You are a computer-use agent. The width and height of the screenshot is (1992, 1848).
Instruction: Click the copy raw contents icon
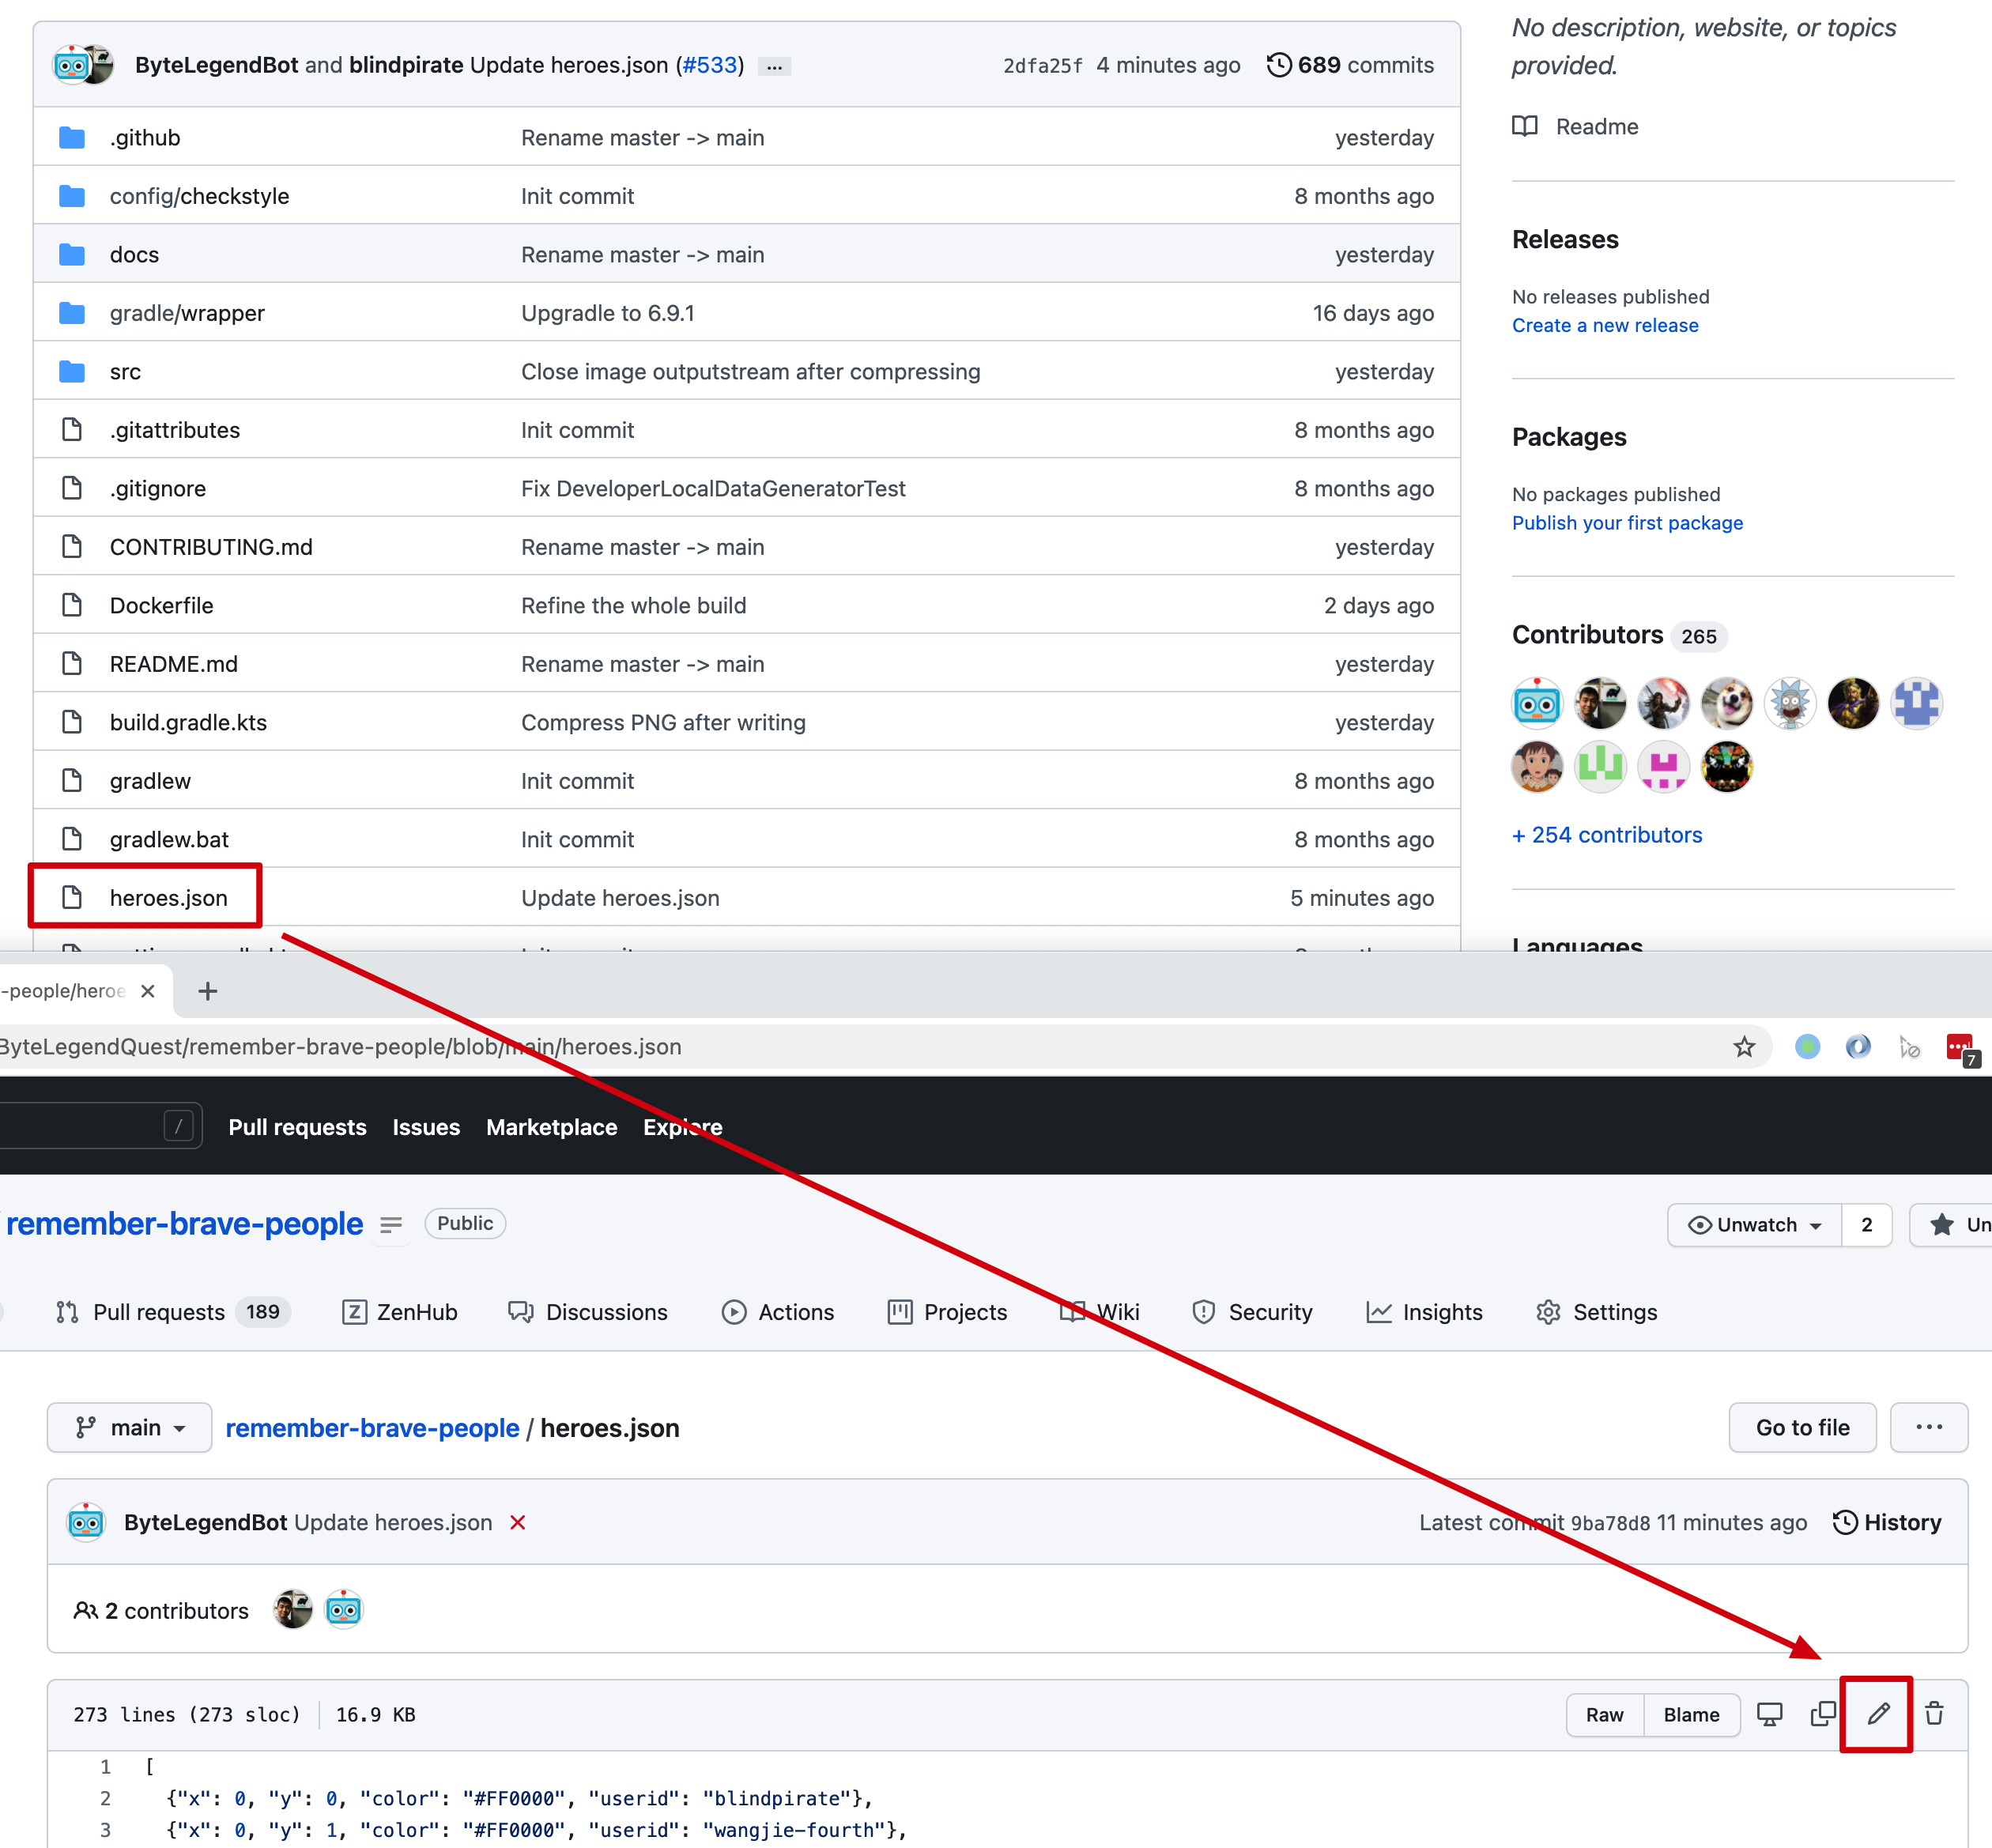1823,1714
